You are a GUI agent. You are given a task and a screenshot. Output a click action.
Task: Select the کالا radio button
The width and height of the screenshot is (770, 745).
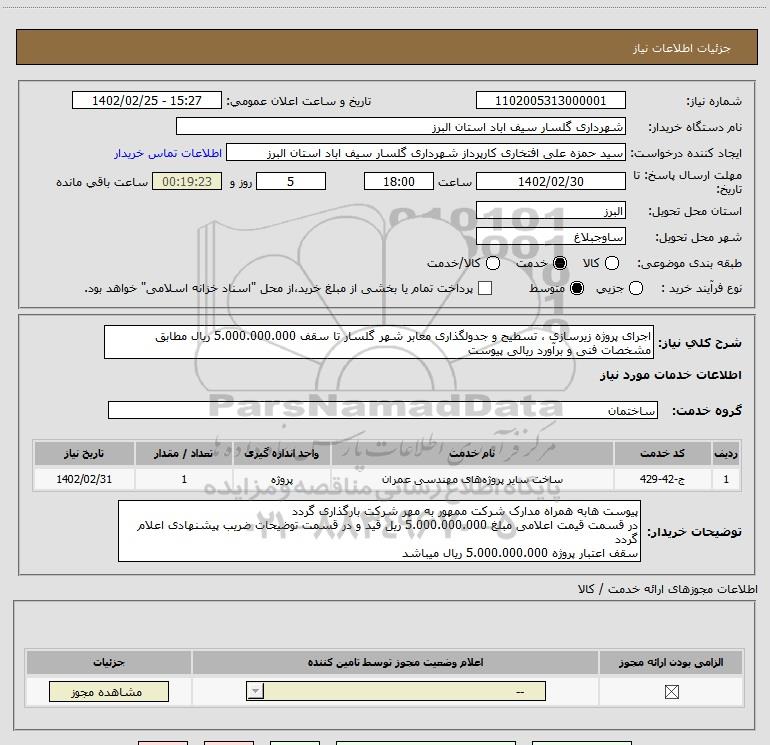point(611,263)
